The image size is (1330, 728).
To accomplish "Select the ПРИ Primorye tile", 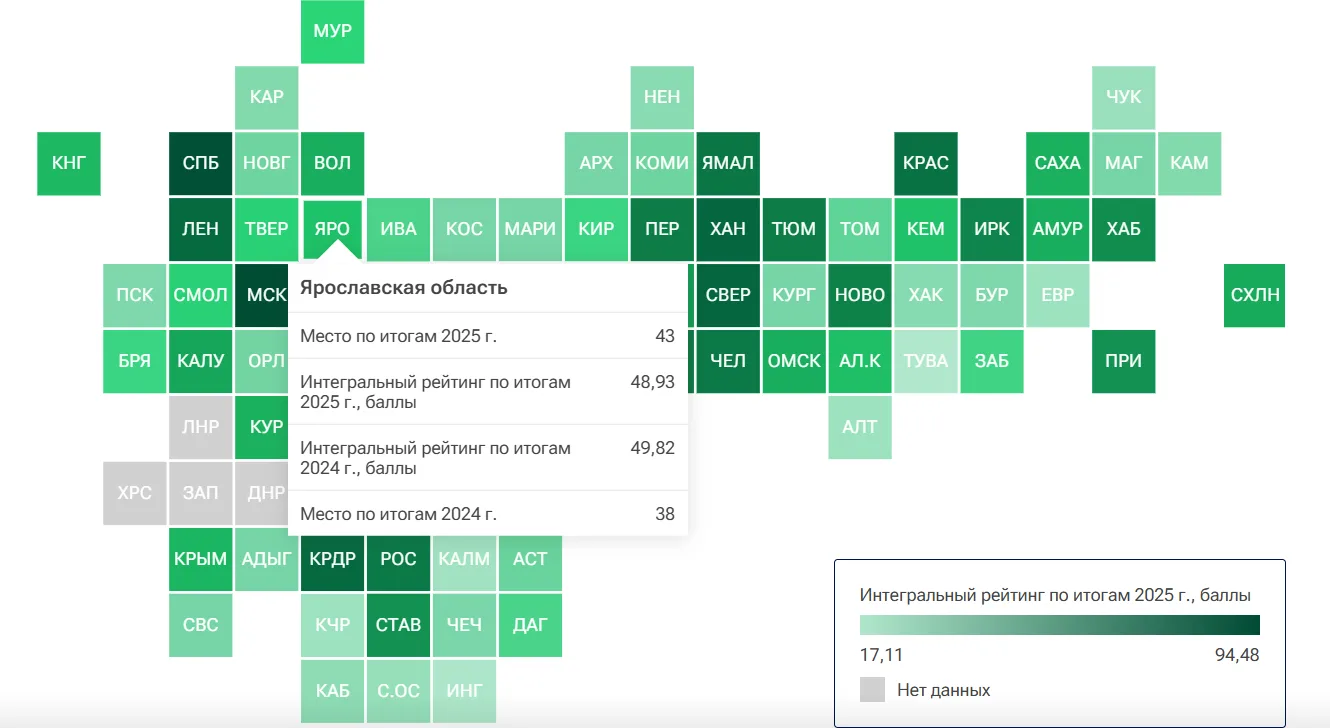I will pos(1124,361).
